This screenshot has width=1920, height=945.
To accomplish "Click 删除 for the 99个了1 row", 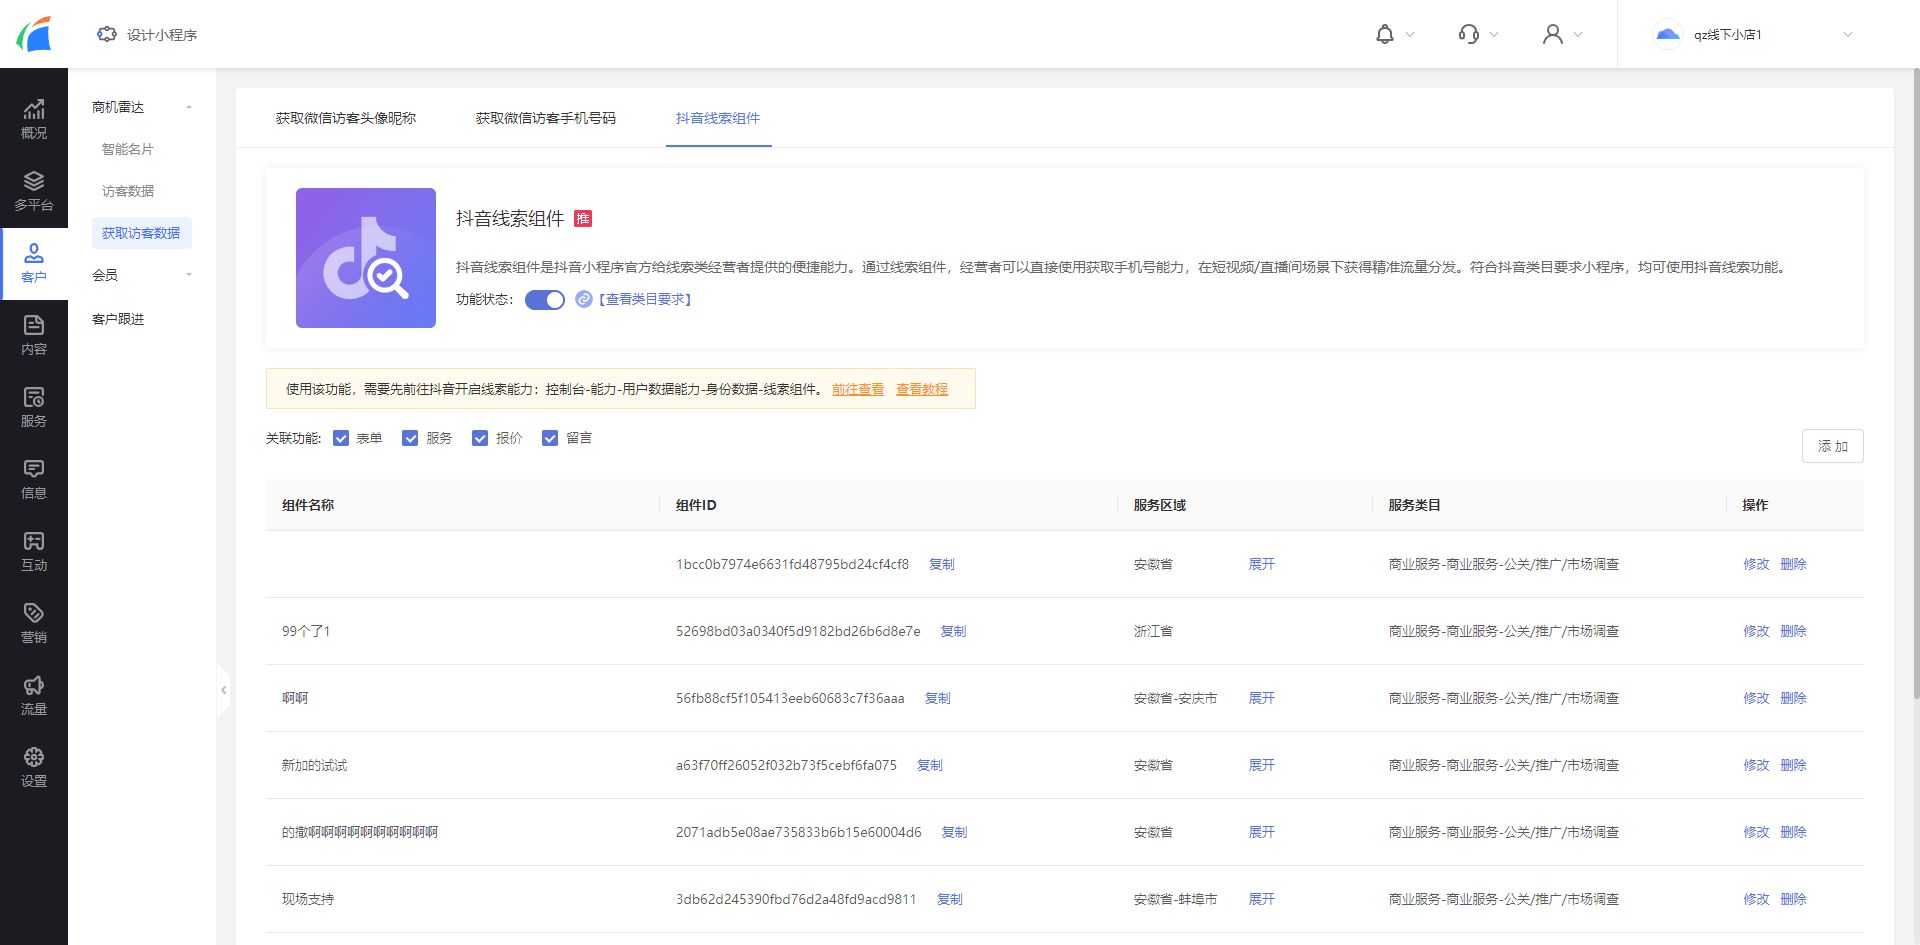I will 1794,631.
